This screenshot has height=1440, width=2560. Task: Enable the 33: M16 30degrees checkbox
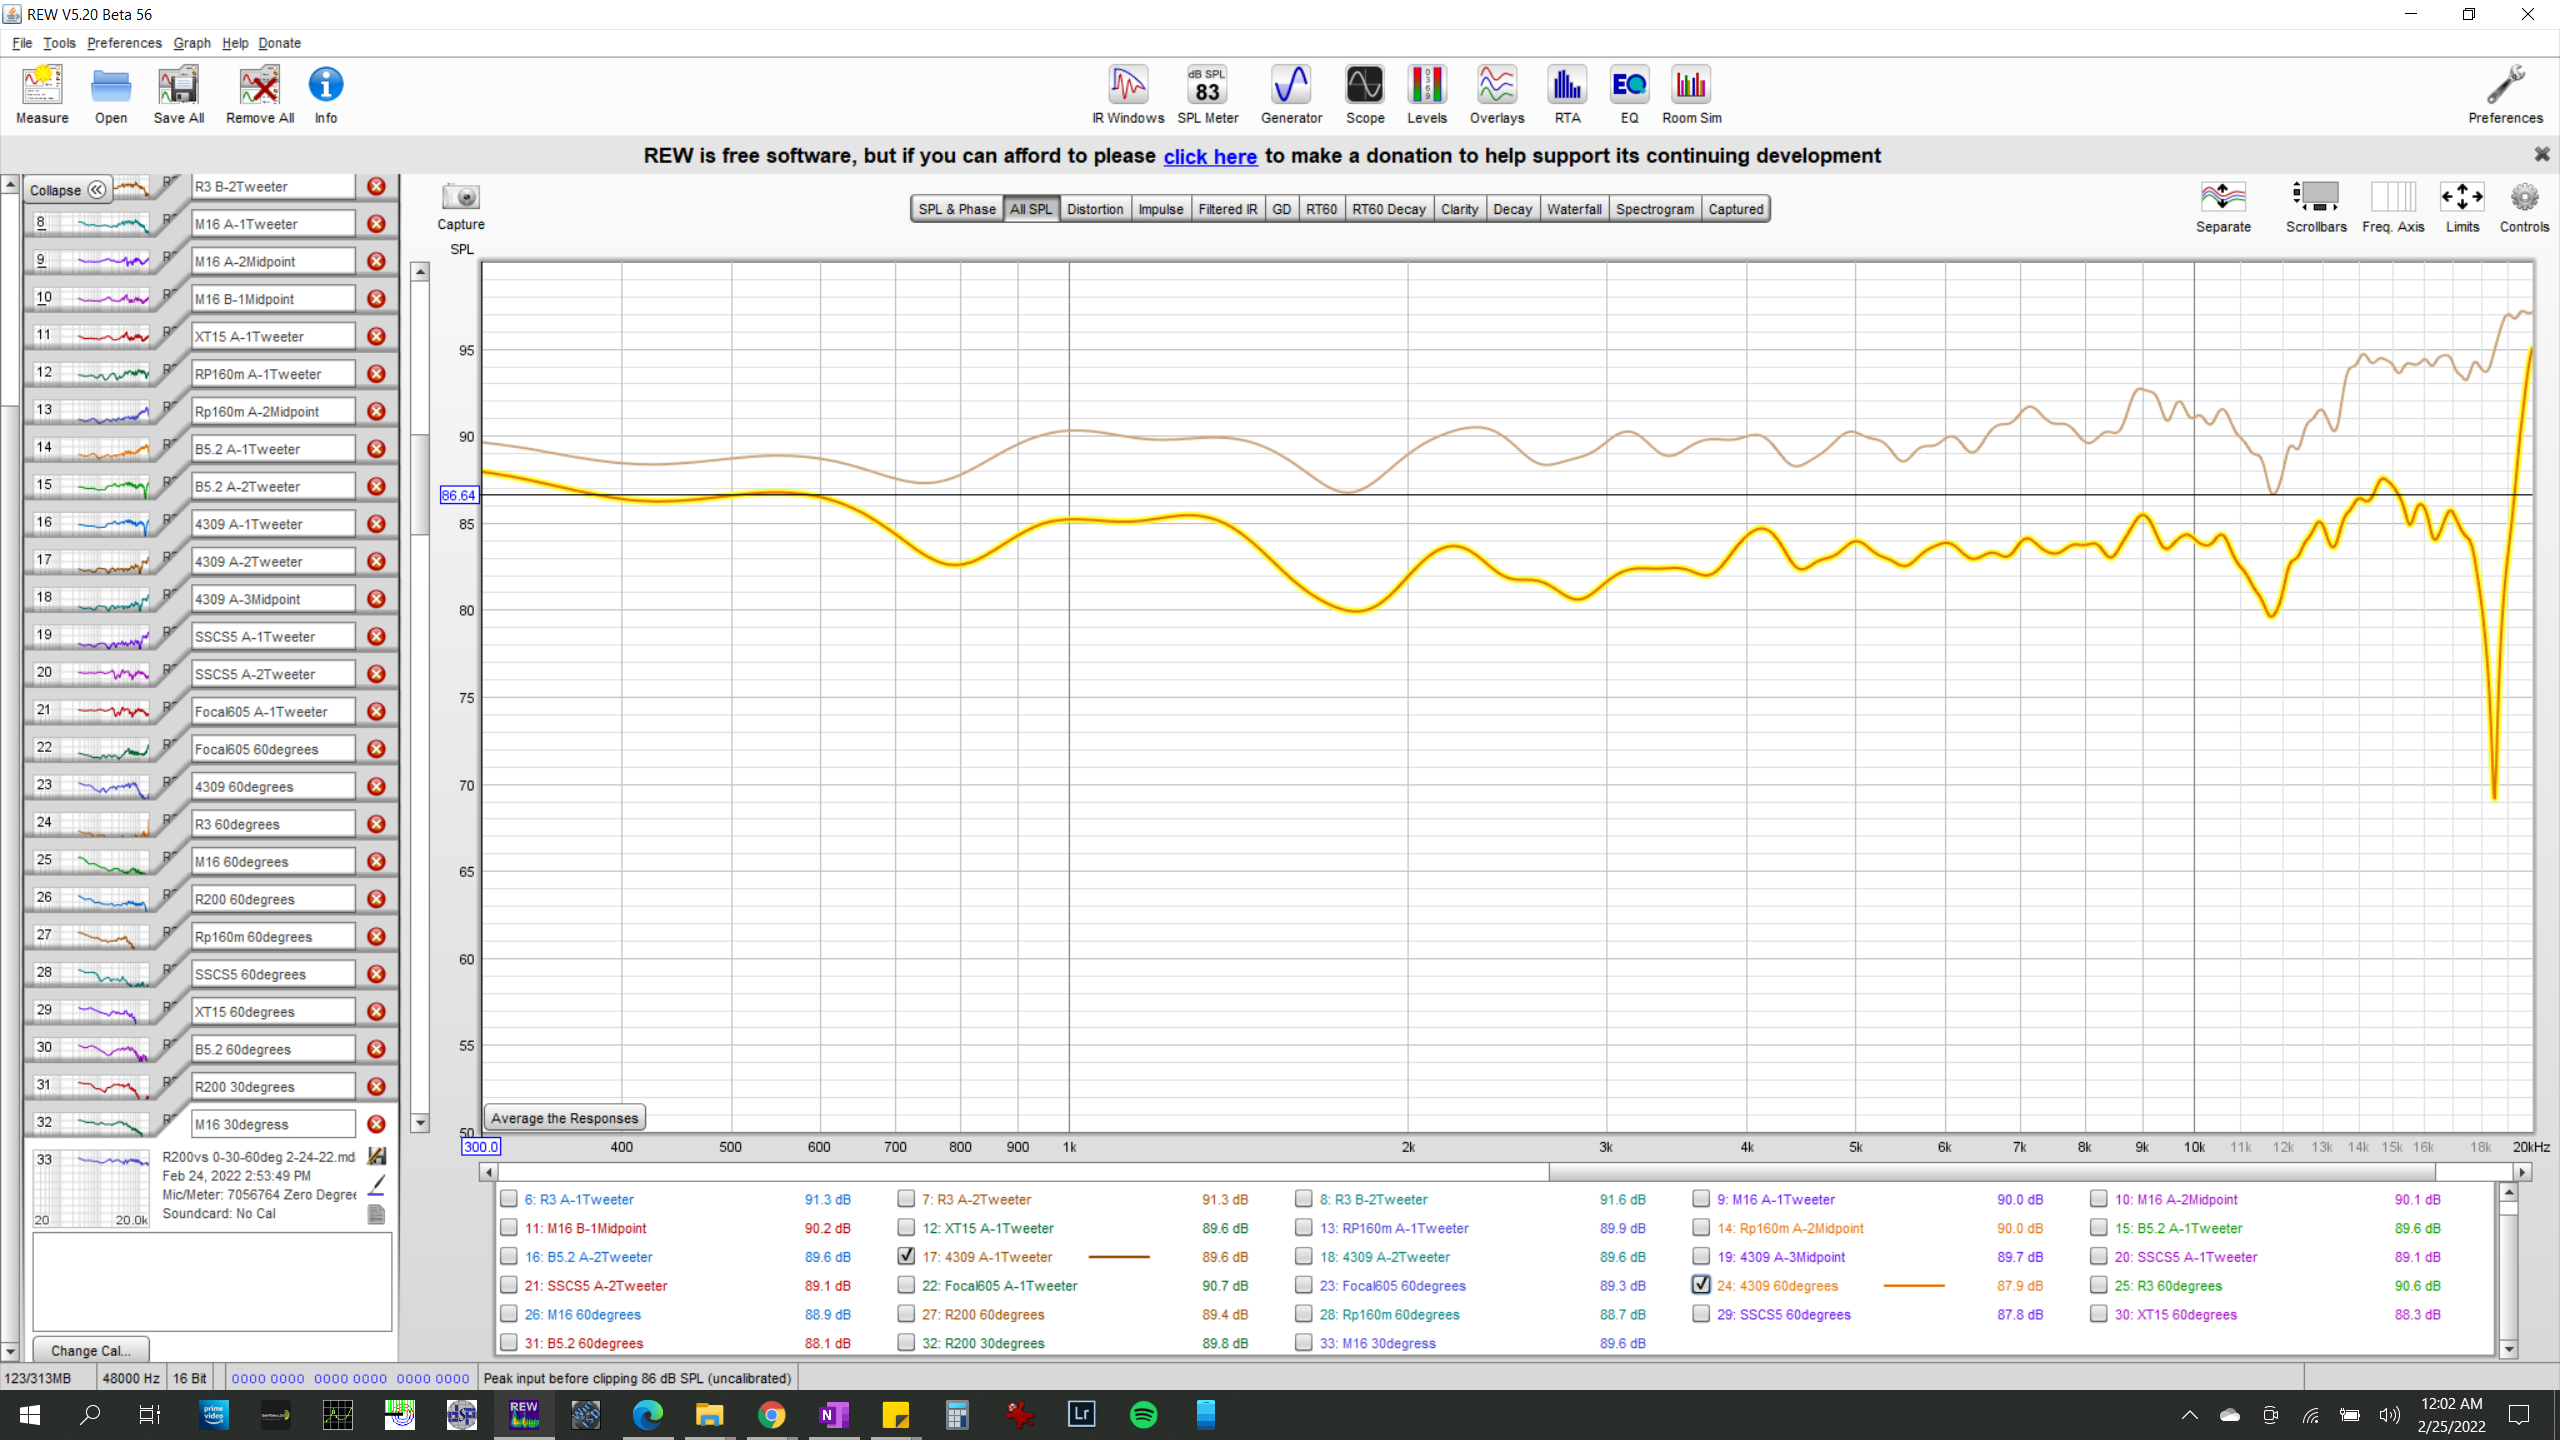(x=1303, y=1343)
